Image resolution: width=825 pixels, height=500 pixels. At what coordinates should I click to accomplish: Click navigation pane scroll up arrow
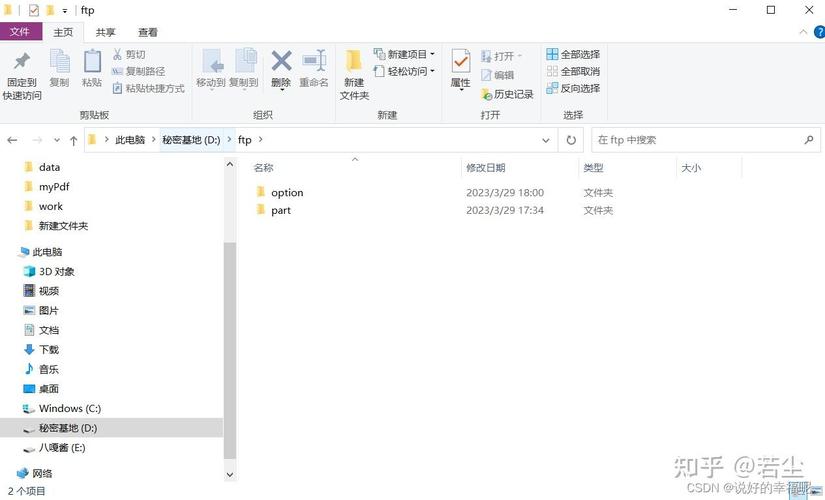[229, 164]
